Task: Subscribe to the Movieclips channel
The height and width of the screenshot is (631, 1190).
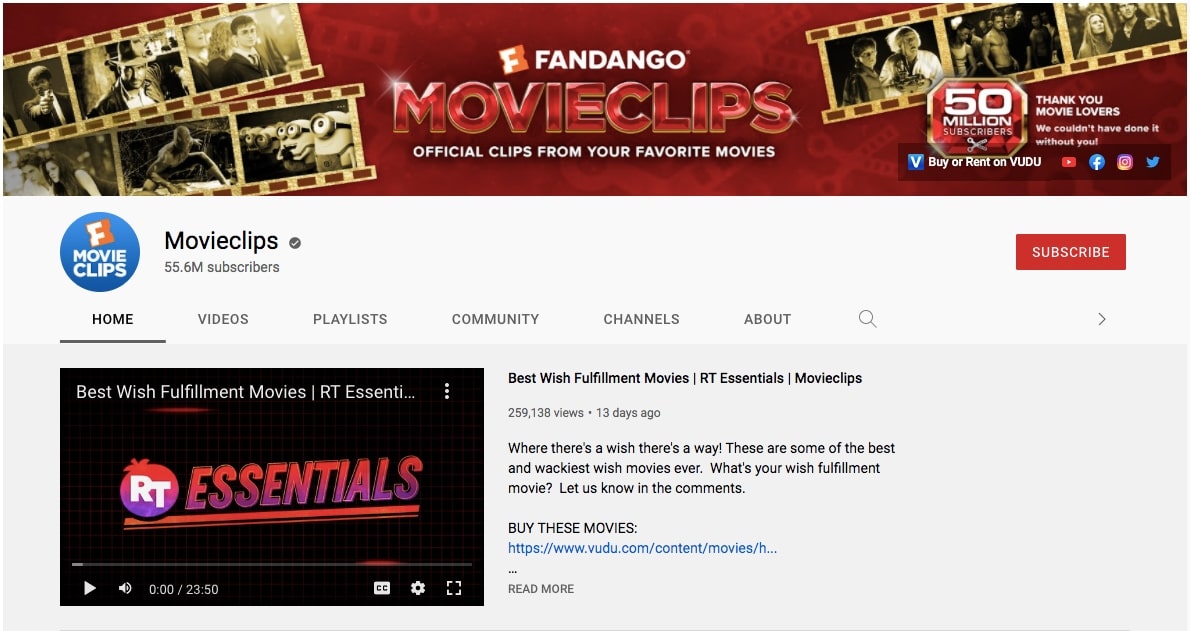Action: coord(1070,252)
